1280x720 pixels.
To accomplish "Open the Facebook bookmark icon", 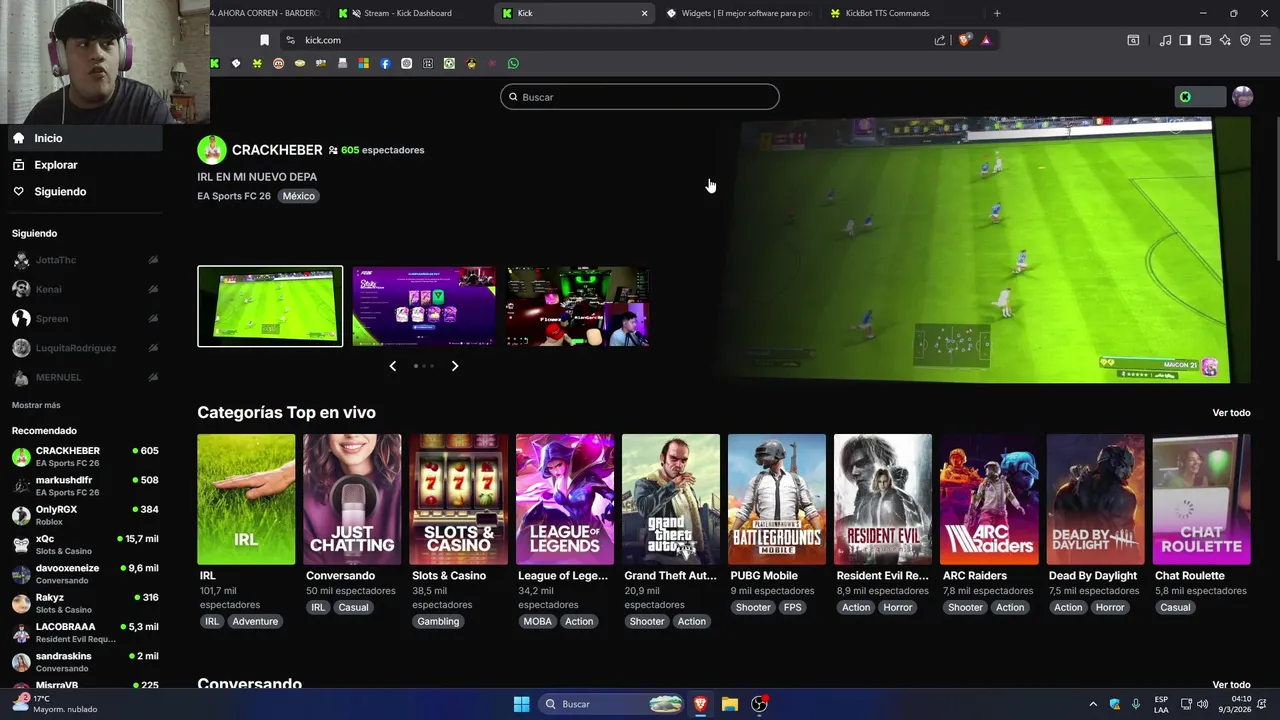I will (385, 63).
